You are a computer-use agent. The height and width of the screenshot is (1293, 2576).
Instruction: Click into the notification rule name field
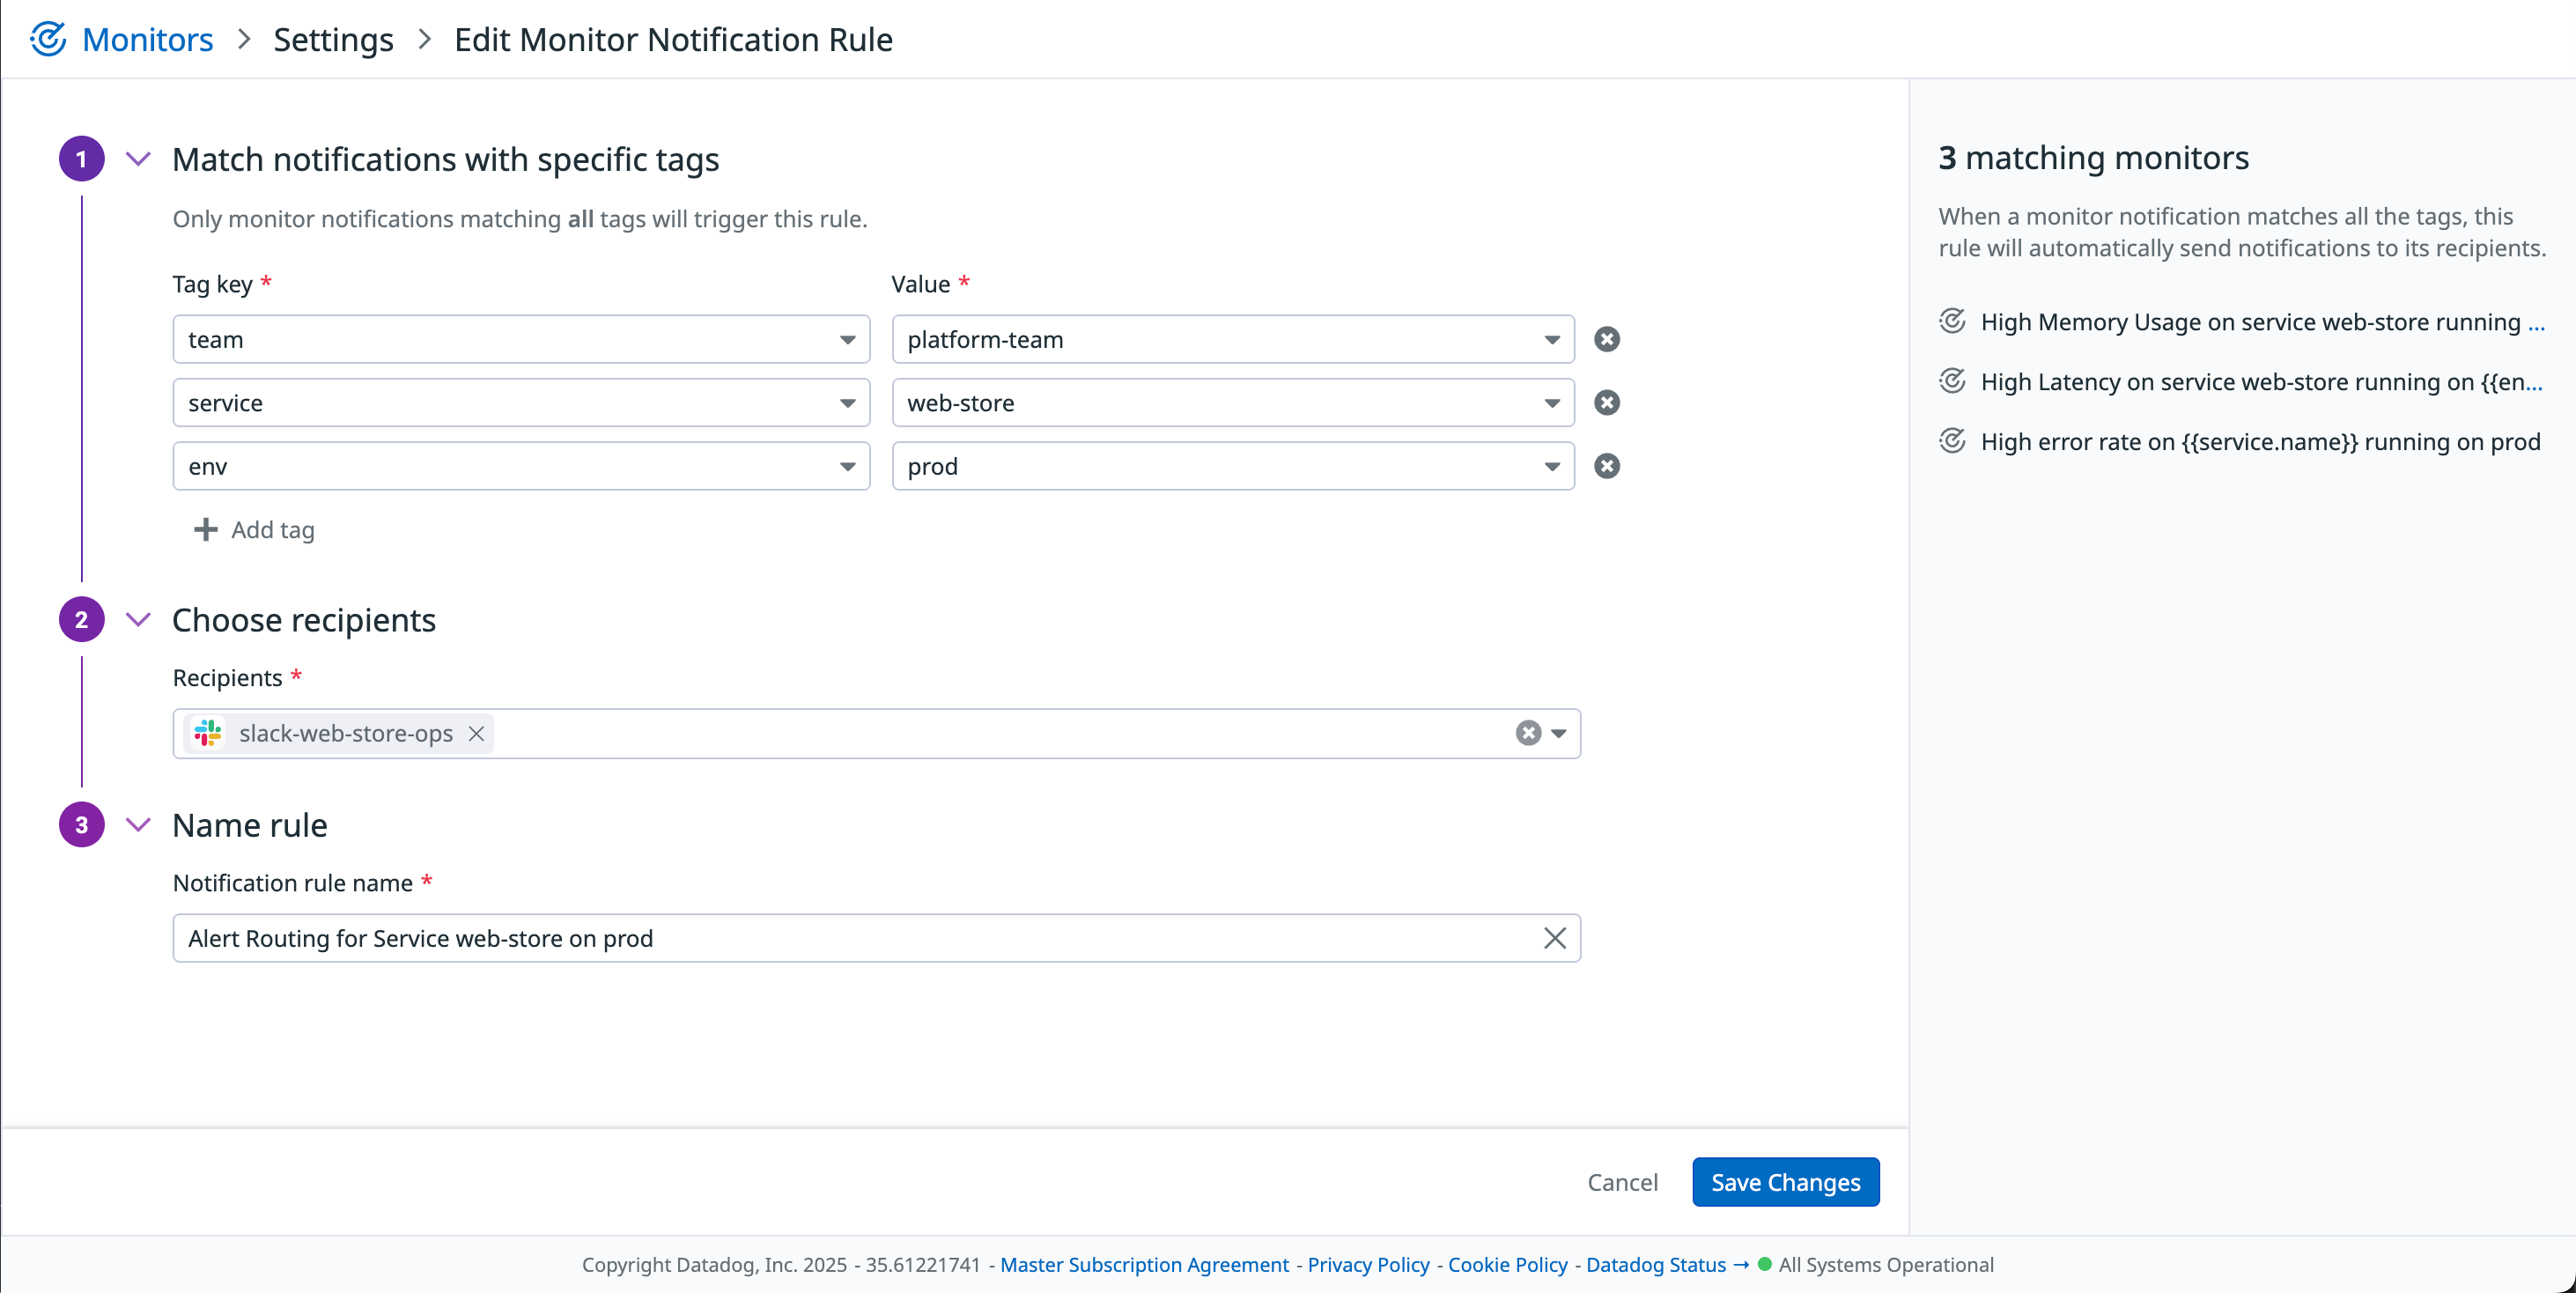850,938
